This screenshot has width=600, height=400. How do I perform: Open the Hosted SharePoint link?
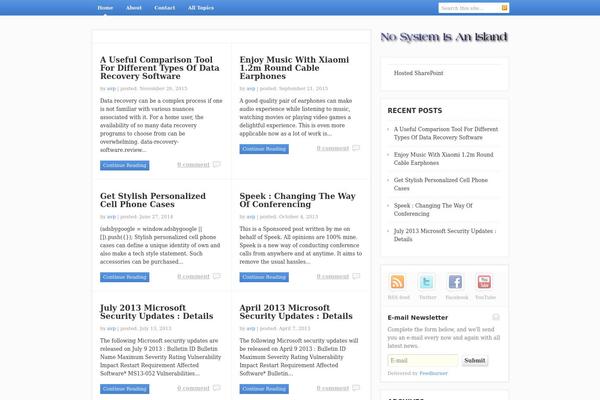(419, 73)
